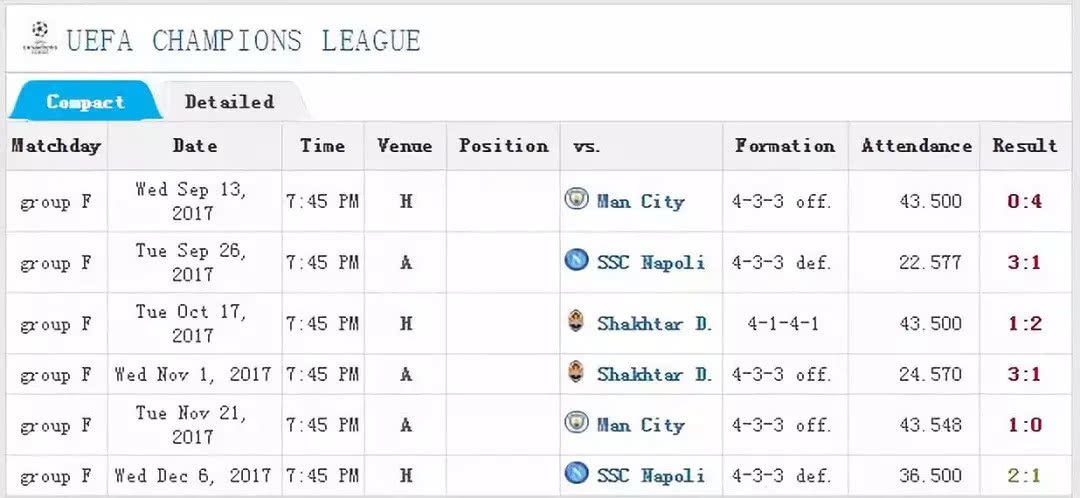Click the UEFA CHAMPIONS LEAGUE heading
This screenshot has width=1080, height=498.
pyautogui.click(x=243, y=40)
